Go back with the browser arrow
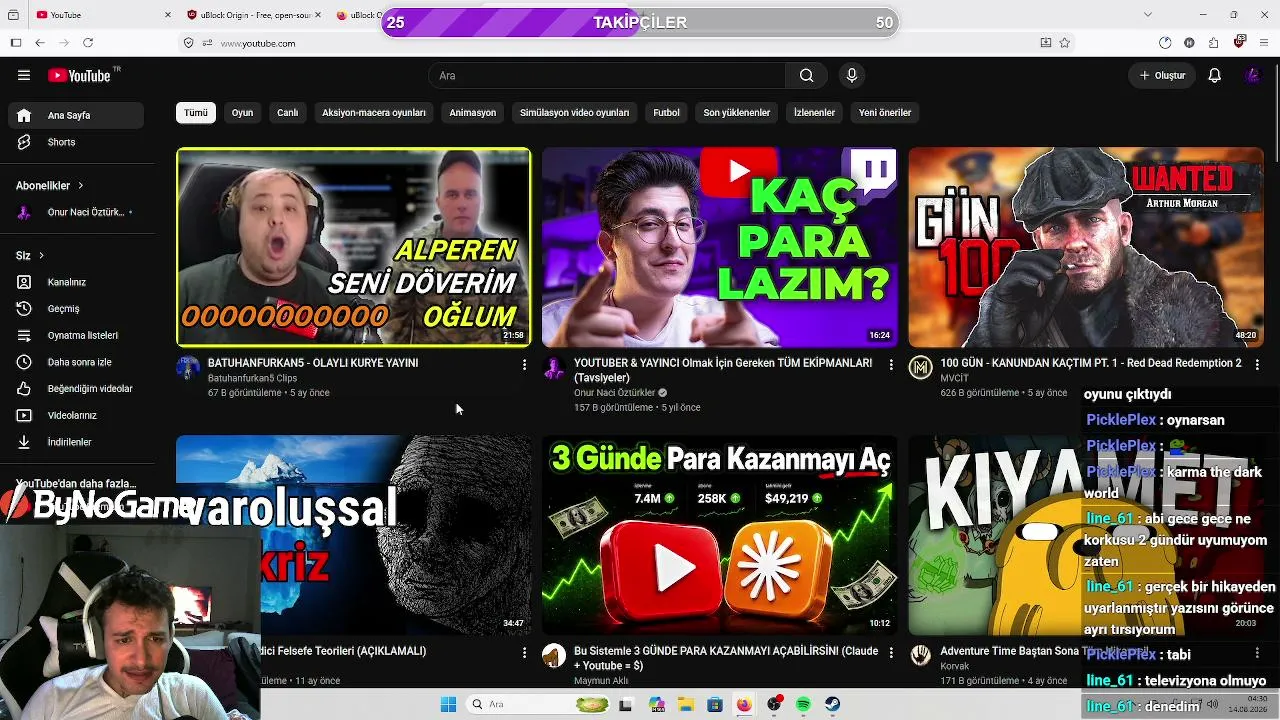 40,43
